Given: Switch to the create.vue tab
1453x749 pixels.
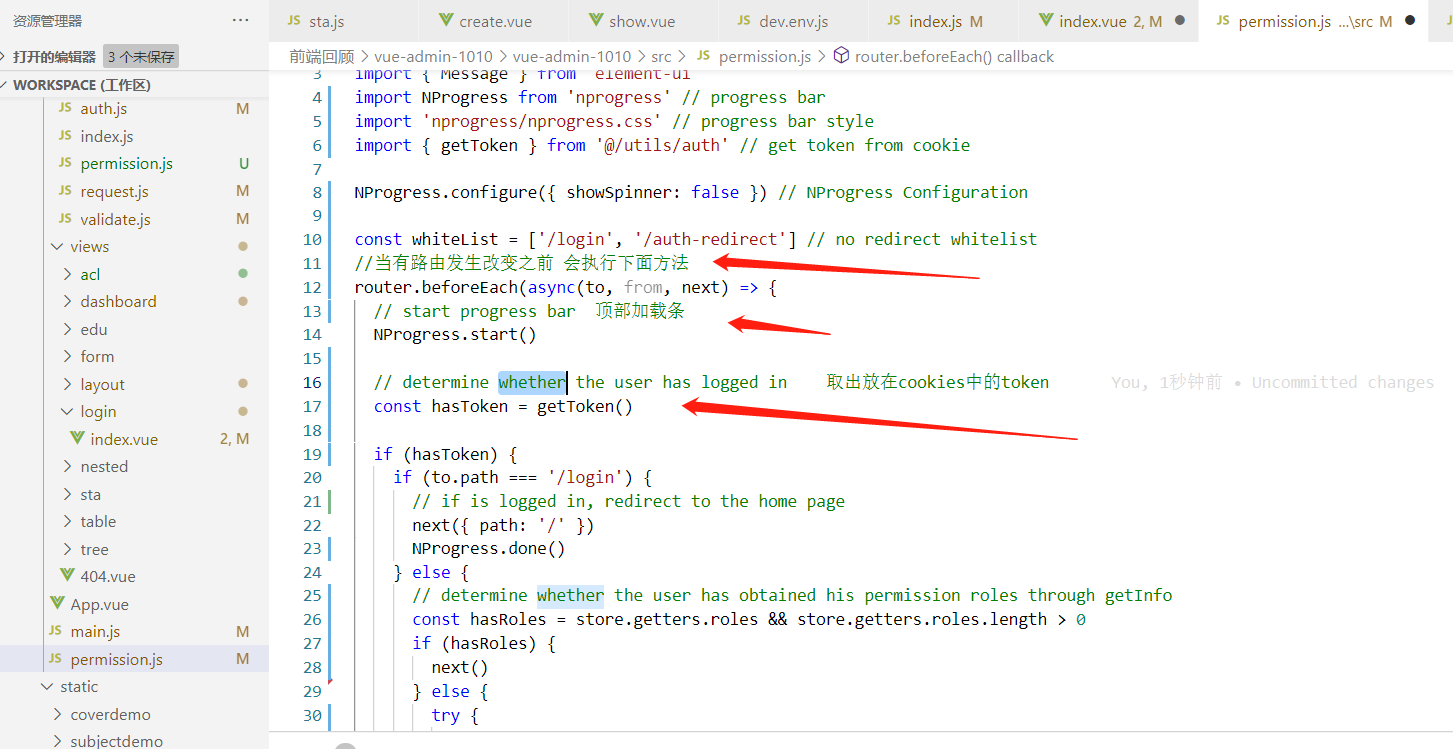Looking at the screenshot, I should (494, 21).
